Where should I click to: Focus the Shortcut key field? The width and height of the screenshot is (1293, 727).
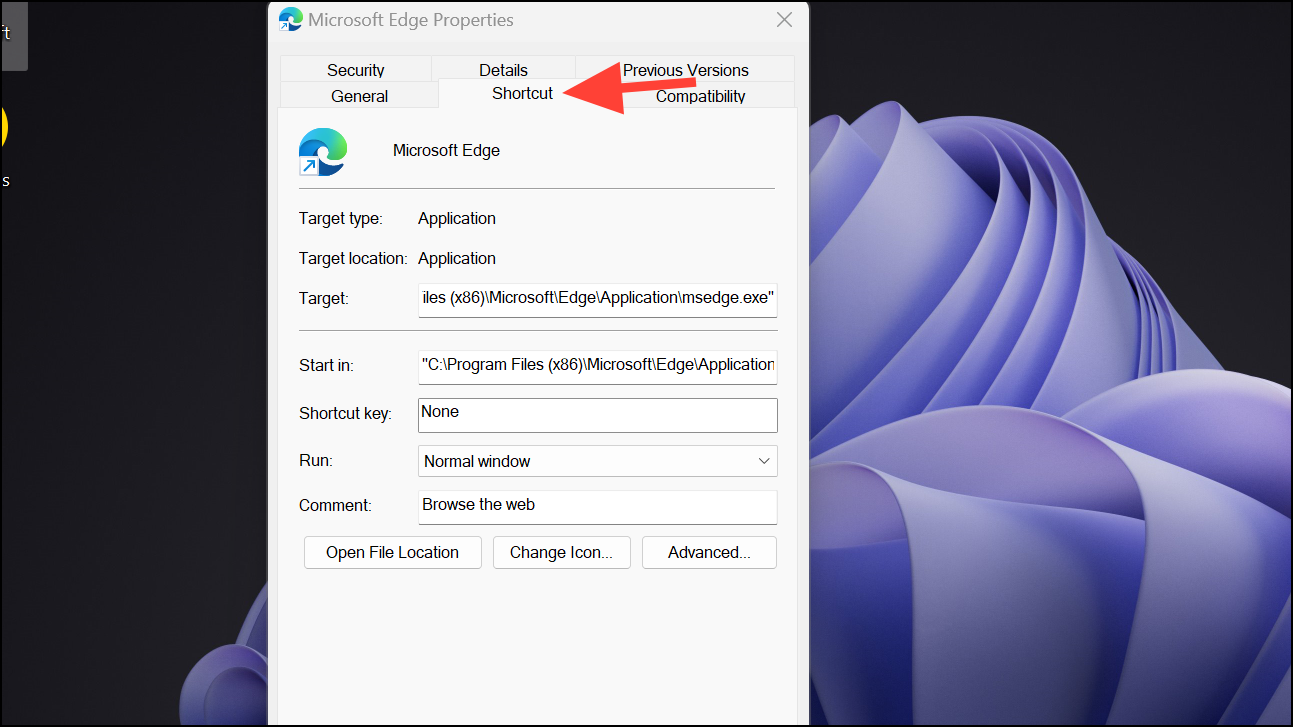pyautogui.click(x=597, y=415)
